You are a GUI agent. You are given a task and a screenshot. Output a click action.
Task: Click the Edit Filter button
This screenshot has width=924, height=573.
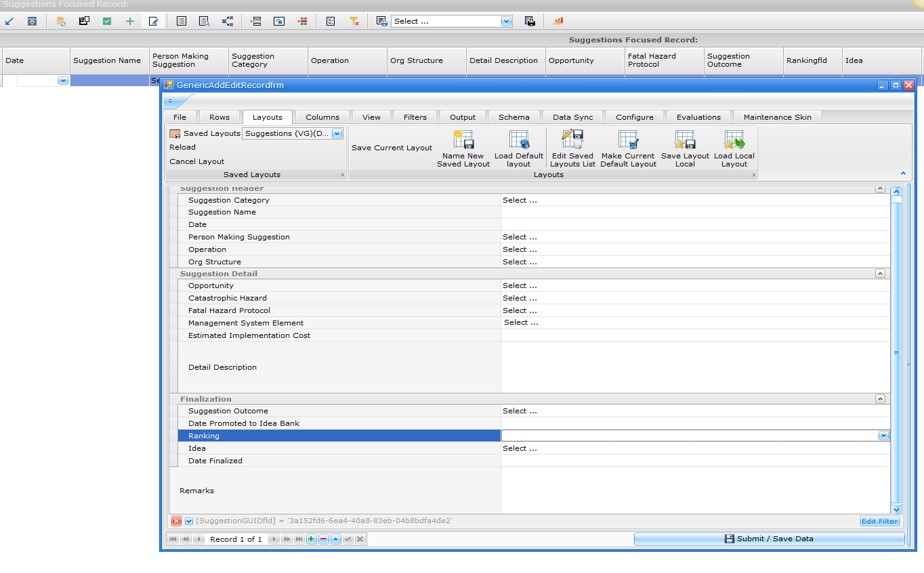tap(879, 521)
